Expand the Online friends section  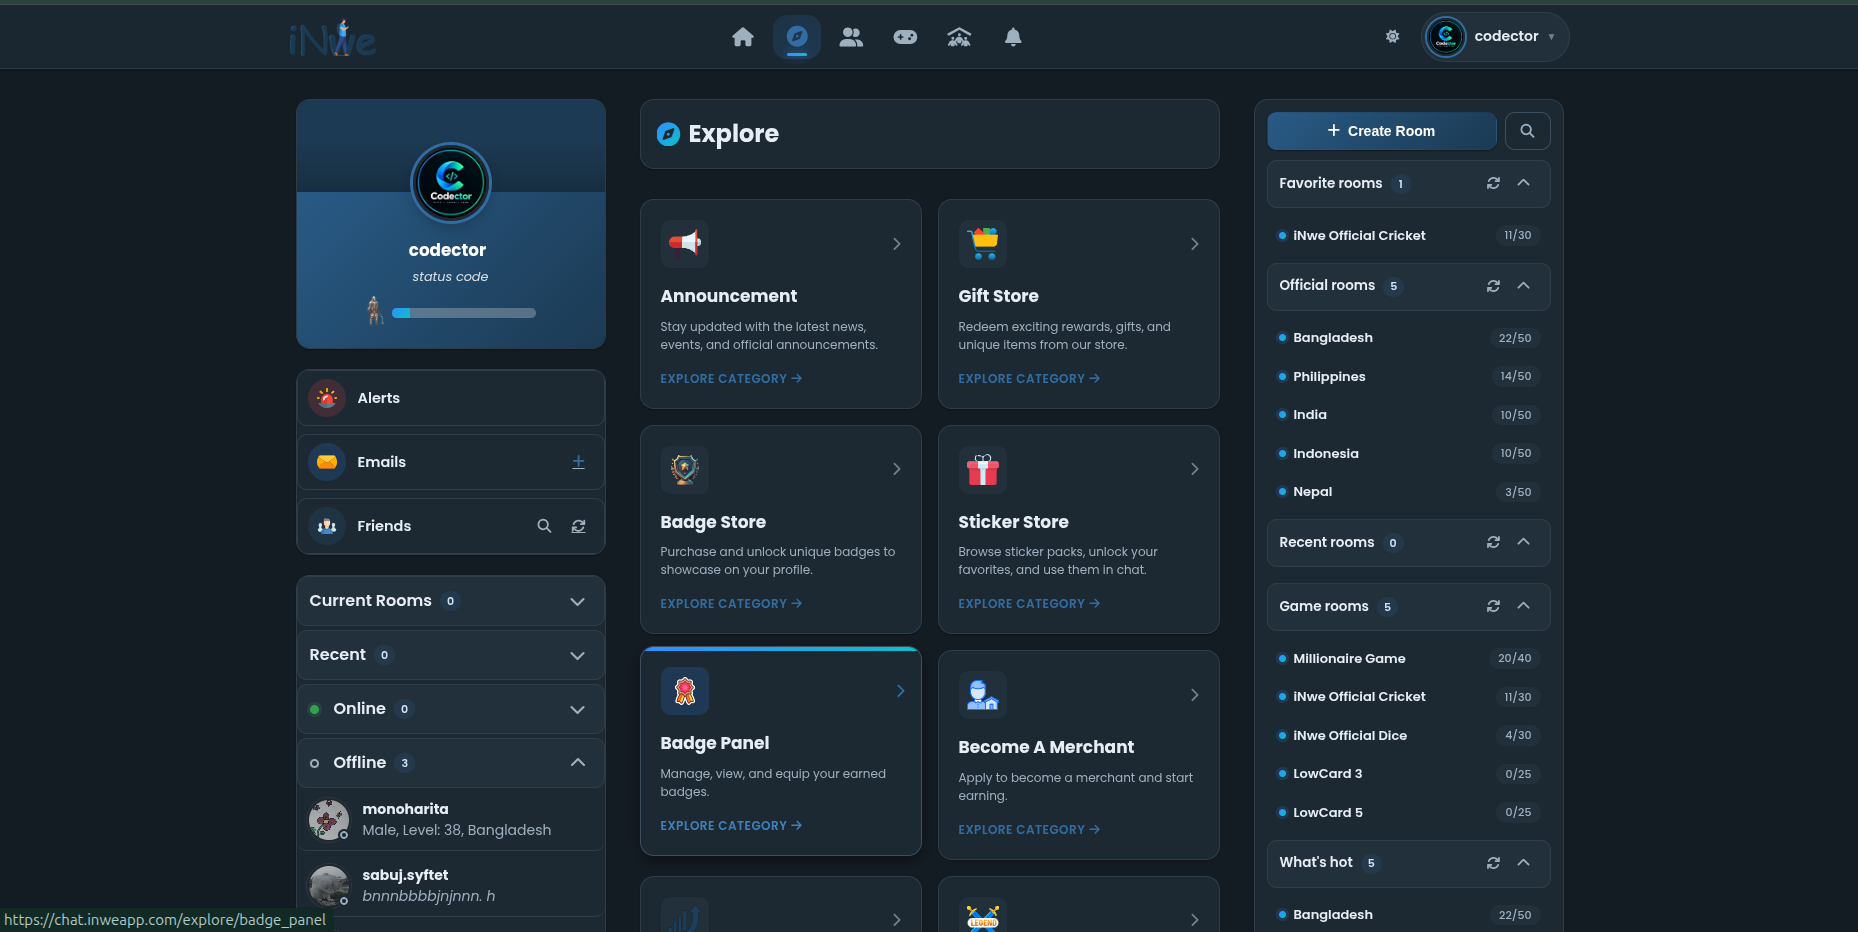coord(451,709)
